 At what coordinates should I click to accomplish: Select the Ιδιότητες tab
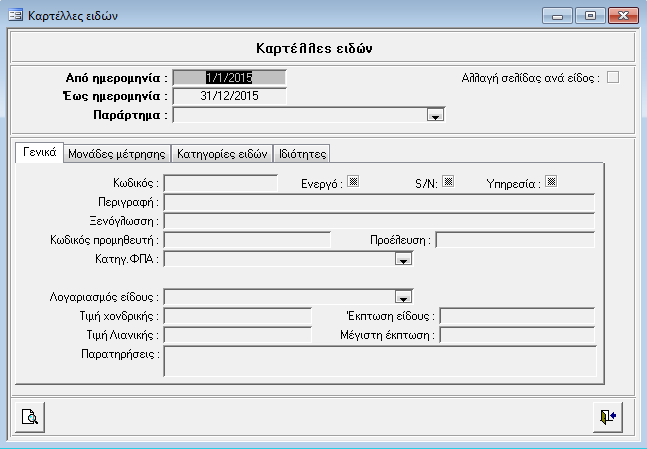click(301, 153)
